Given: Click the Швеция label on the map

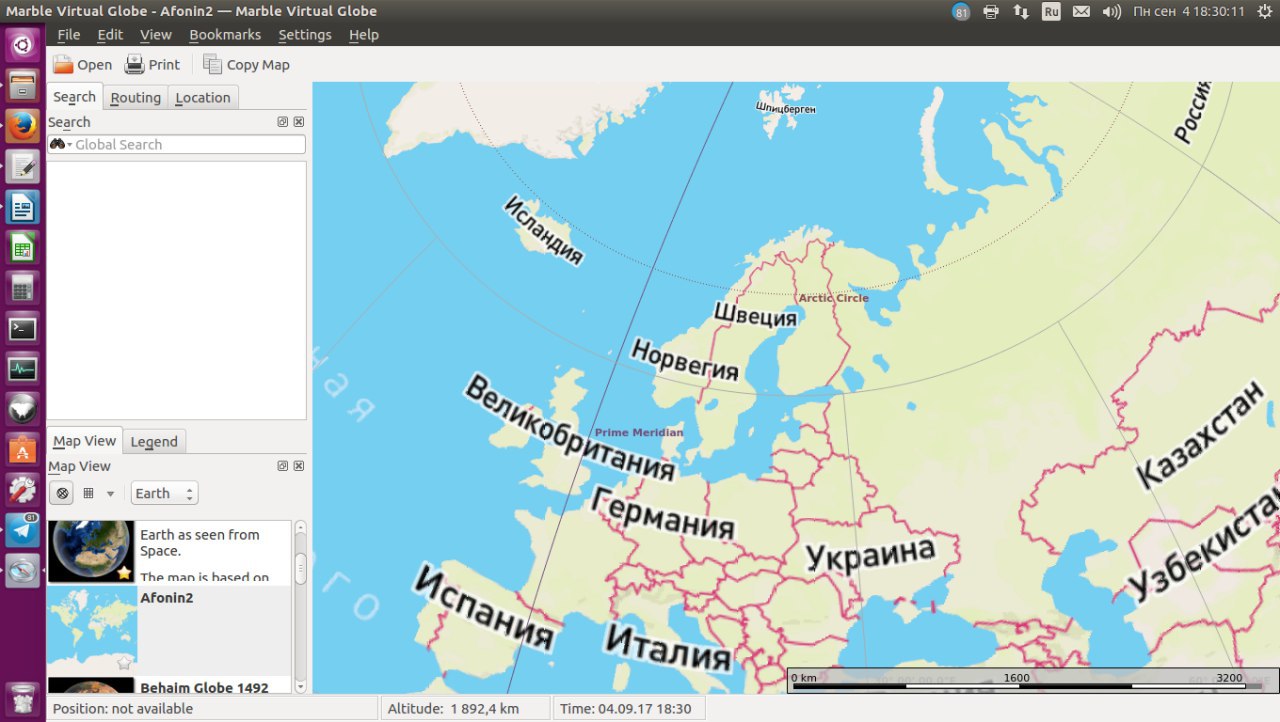Looking at the screenshot, I should click(x=755, y=315).
